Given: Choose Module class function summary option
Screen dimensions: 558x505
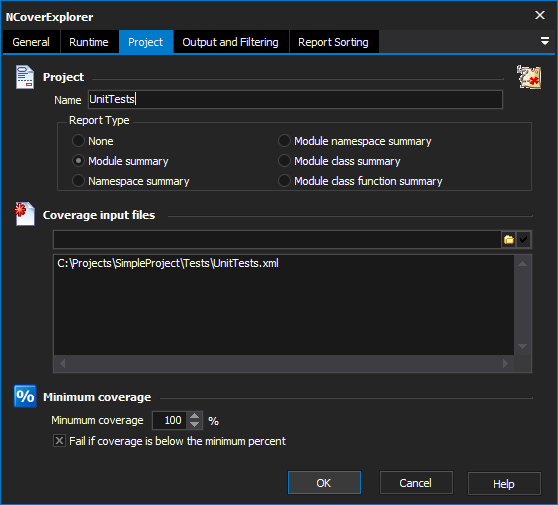Looking at the screenshot, I should [x=360, y=181].
